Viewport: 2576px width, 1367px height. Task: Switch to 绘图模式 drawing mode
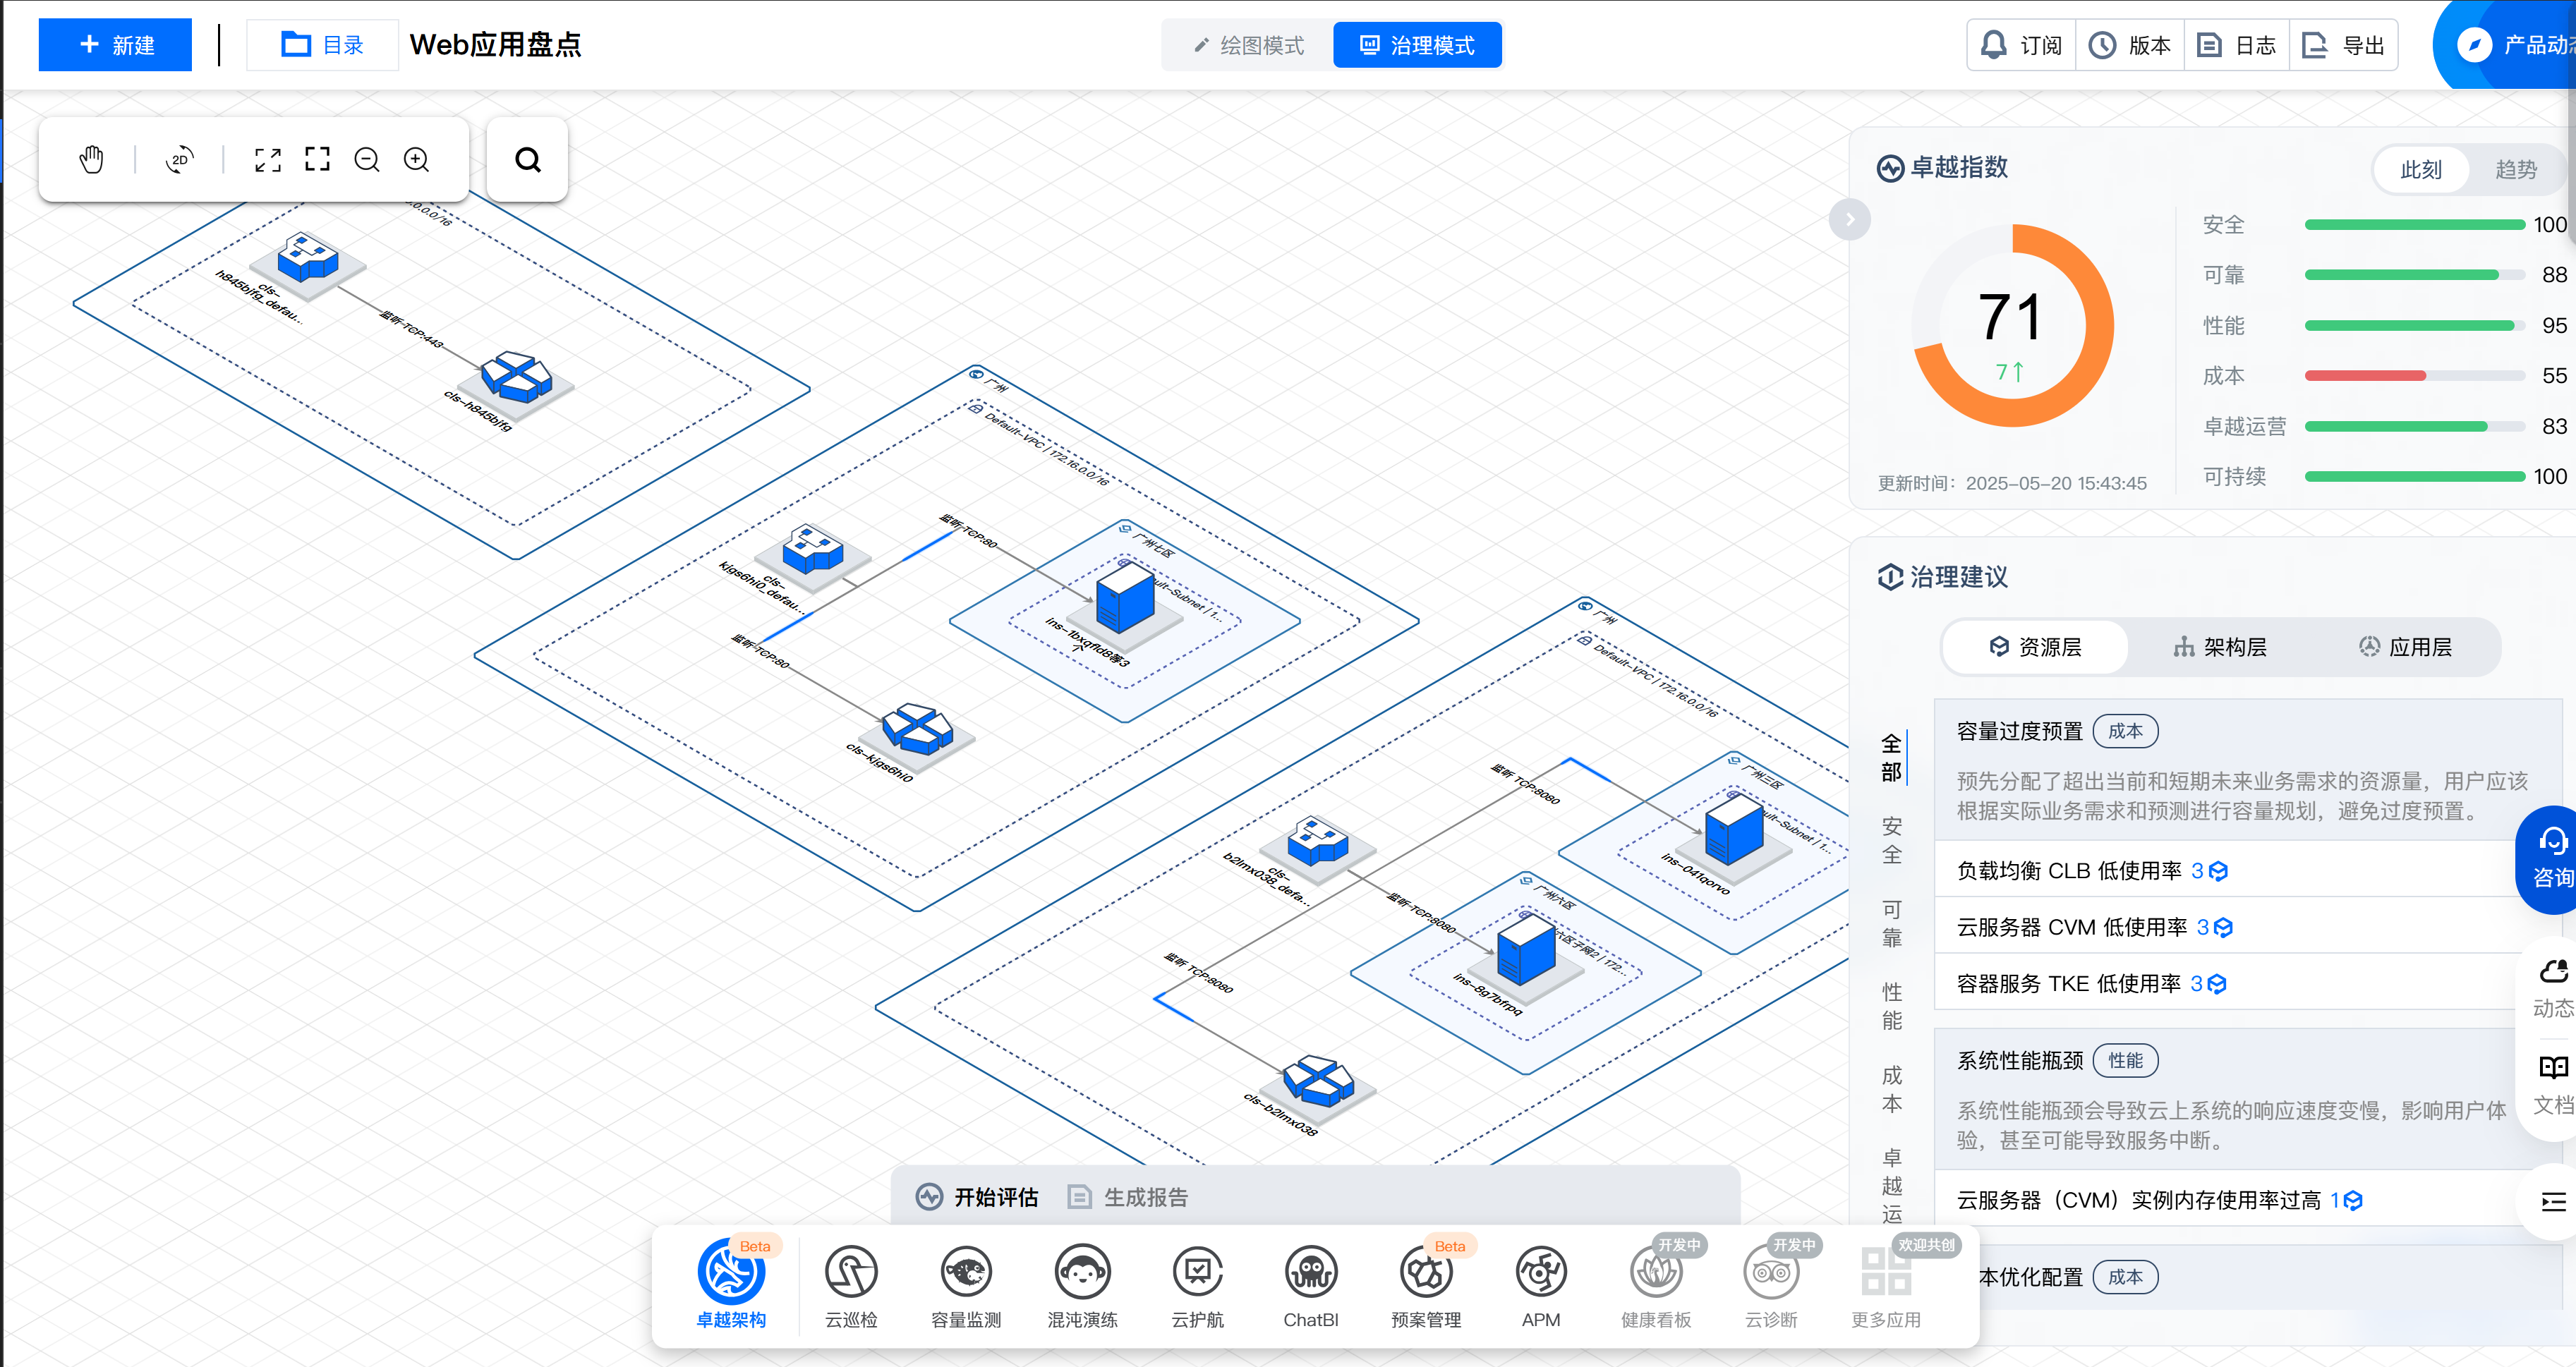point(1249,45)
